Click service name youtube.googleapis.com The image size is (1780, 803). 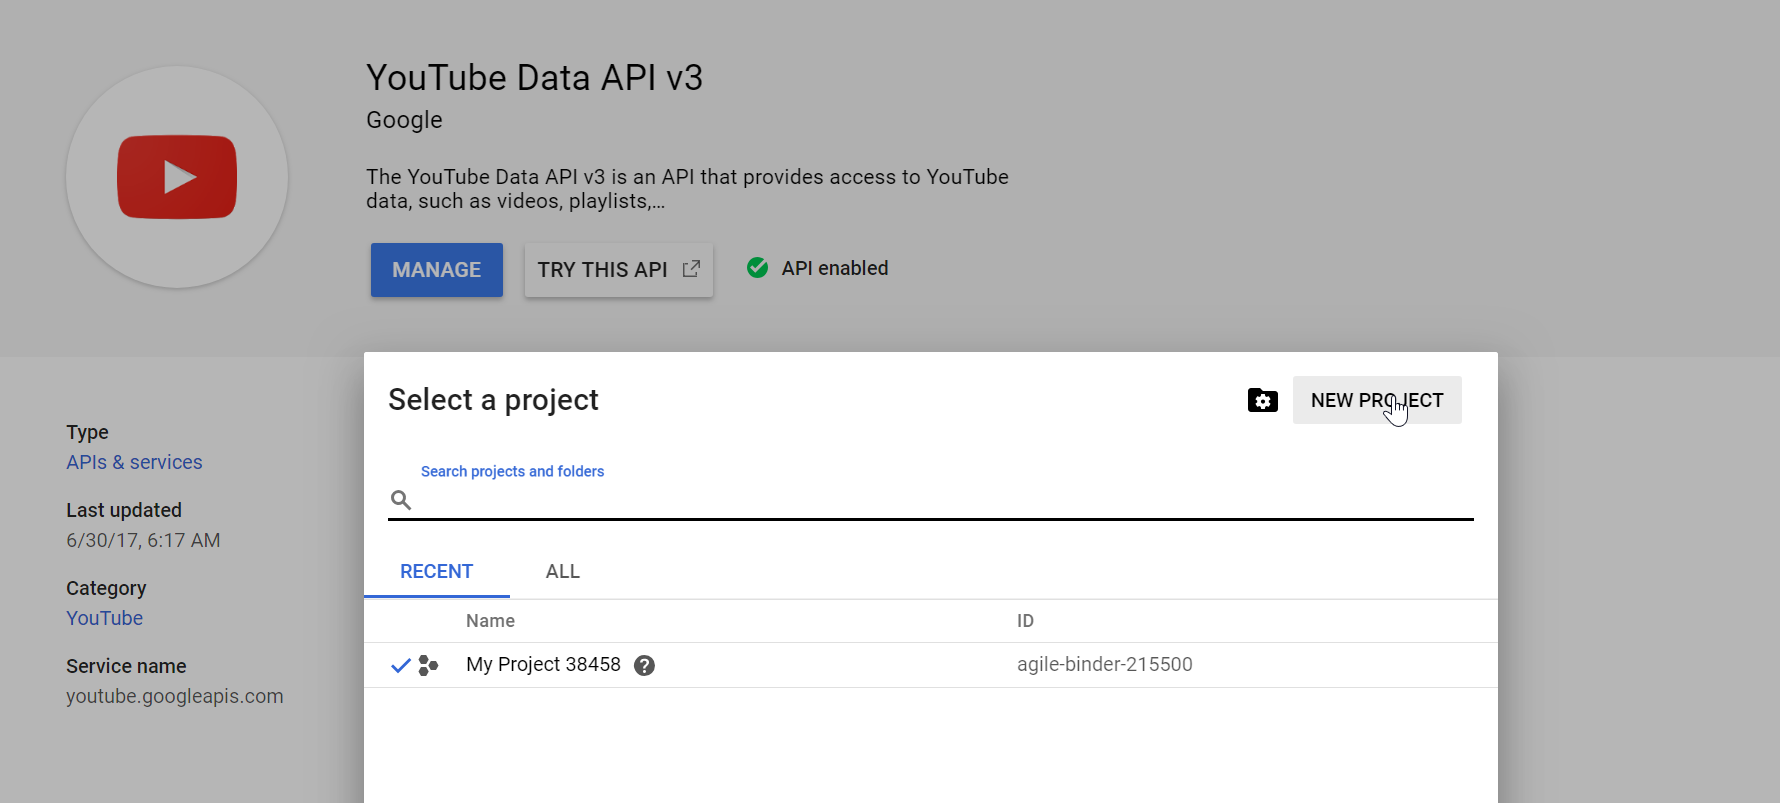(x=175, y=696)
